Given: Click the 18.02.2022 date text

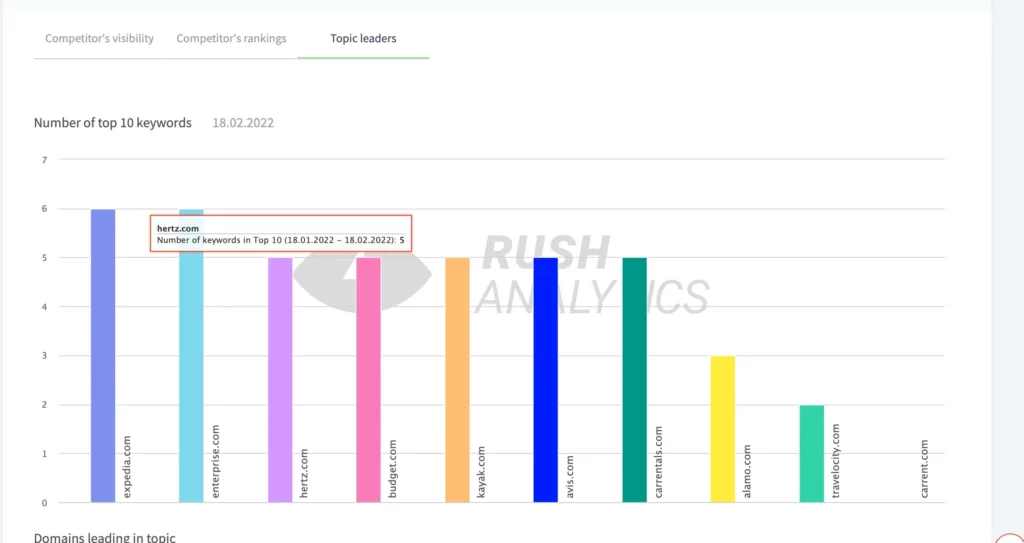Looking at the screenshot, I should pos(243,123).
